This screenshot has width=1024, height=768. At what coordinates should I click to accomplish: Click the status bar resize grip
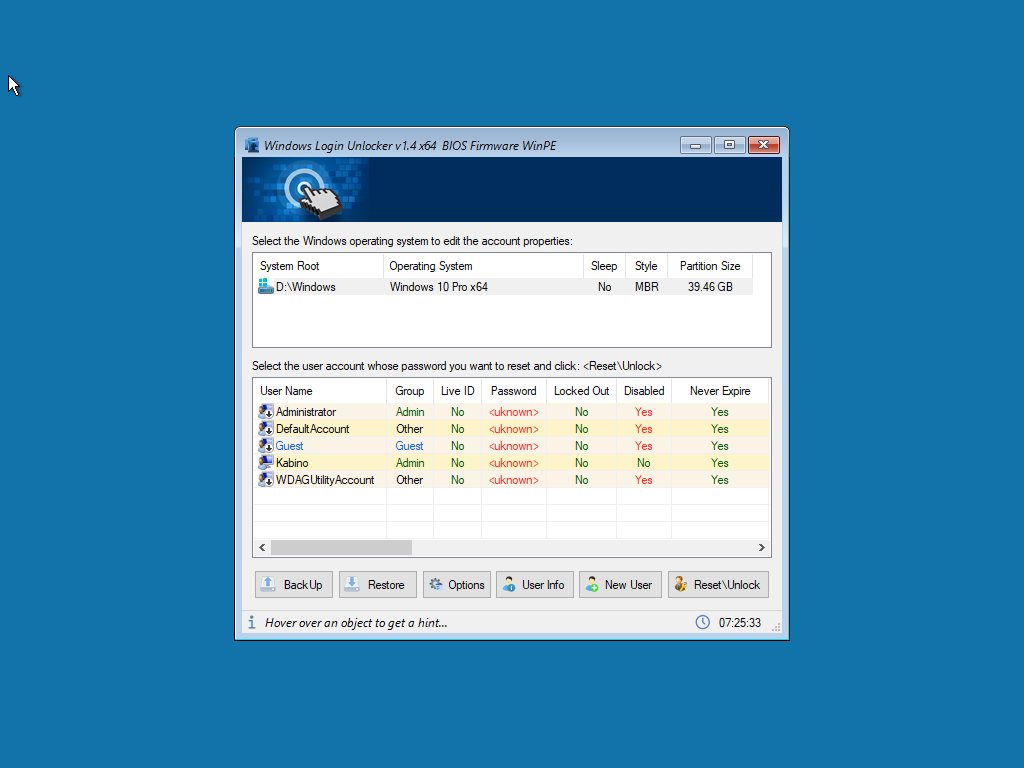click(776, 627)
